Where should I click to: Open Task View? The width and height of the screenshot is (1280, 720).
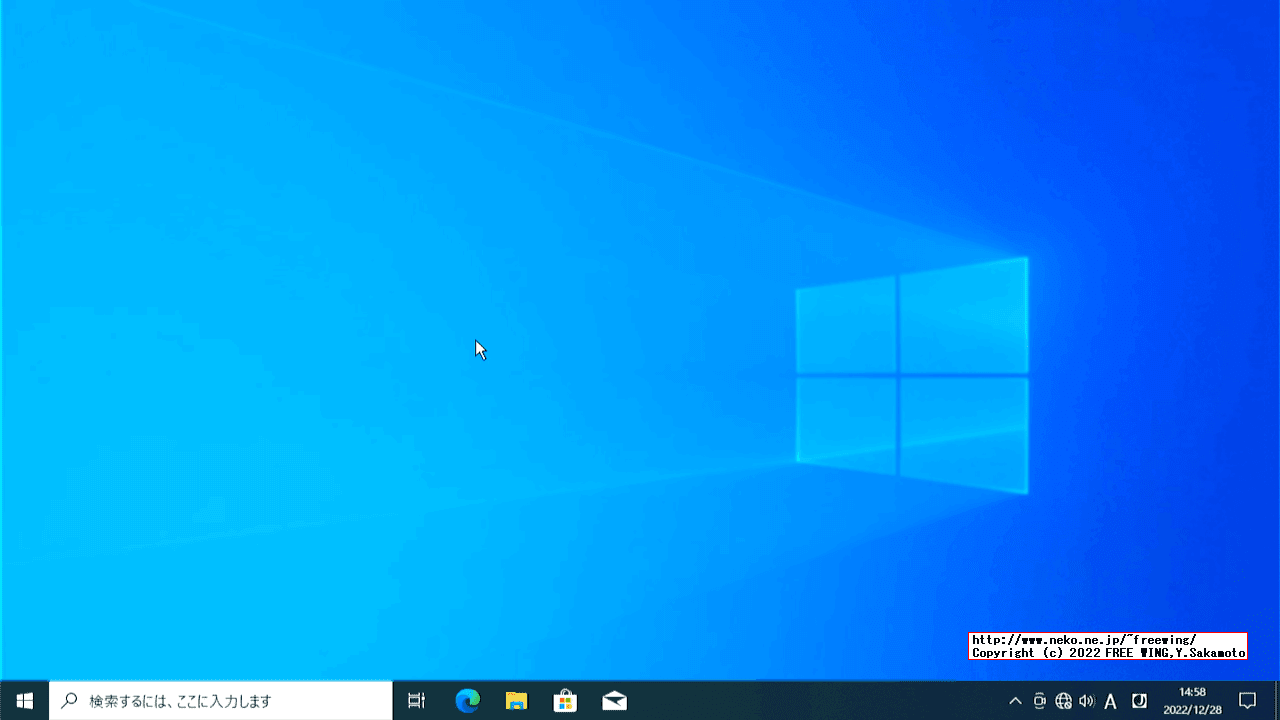coord(416,701)
